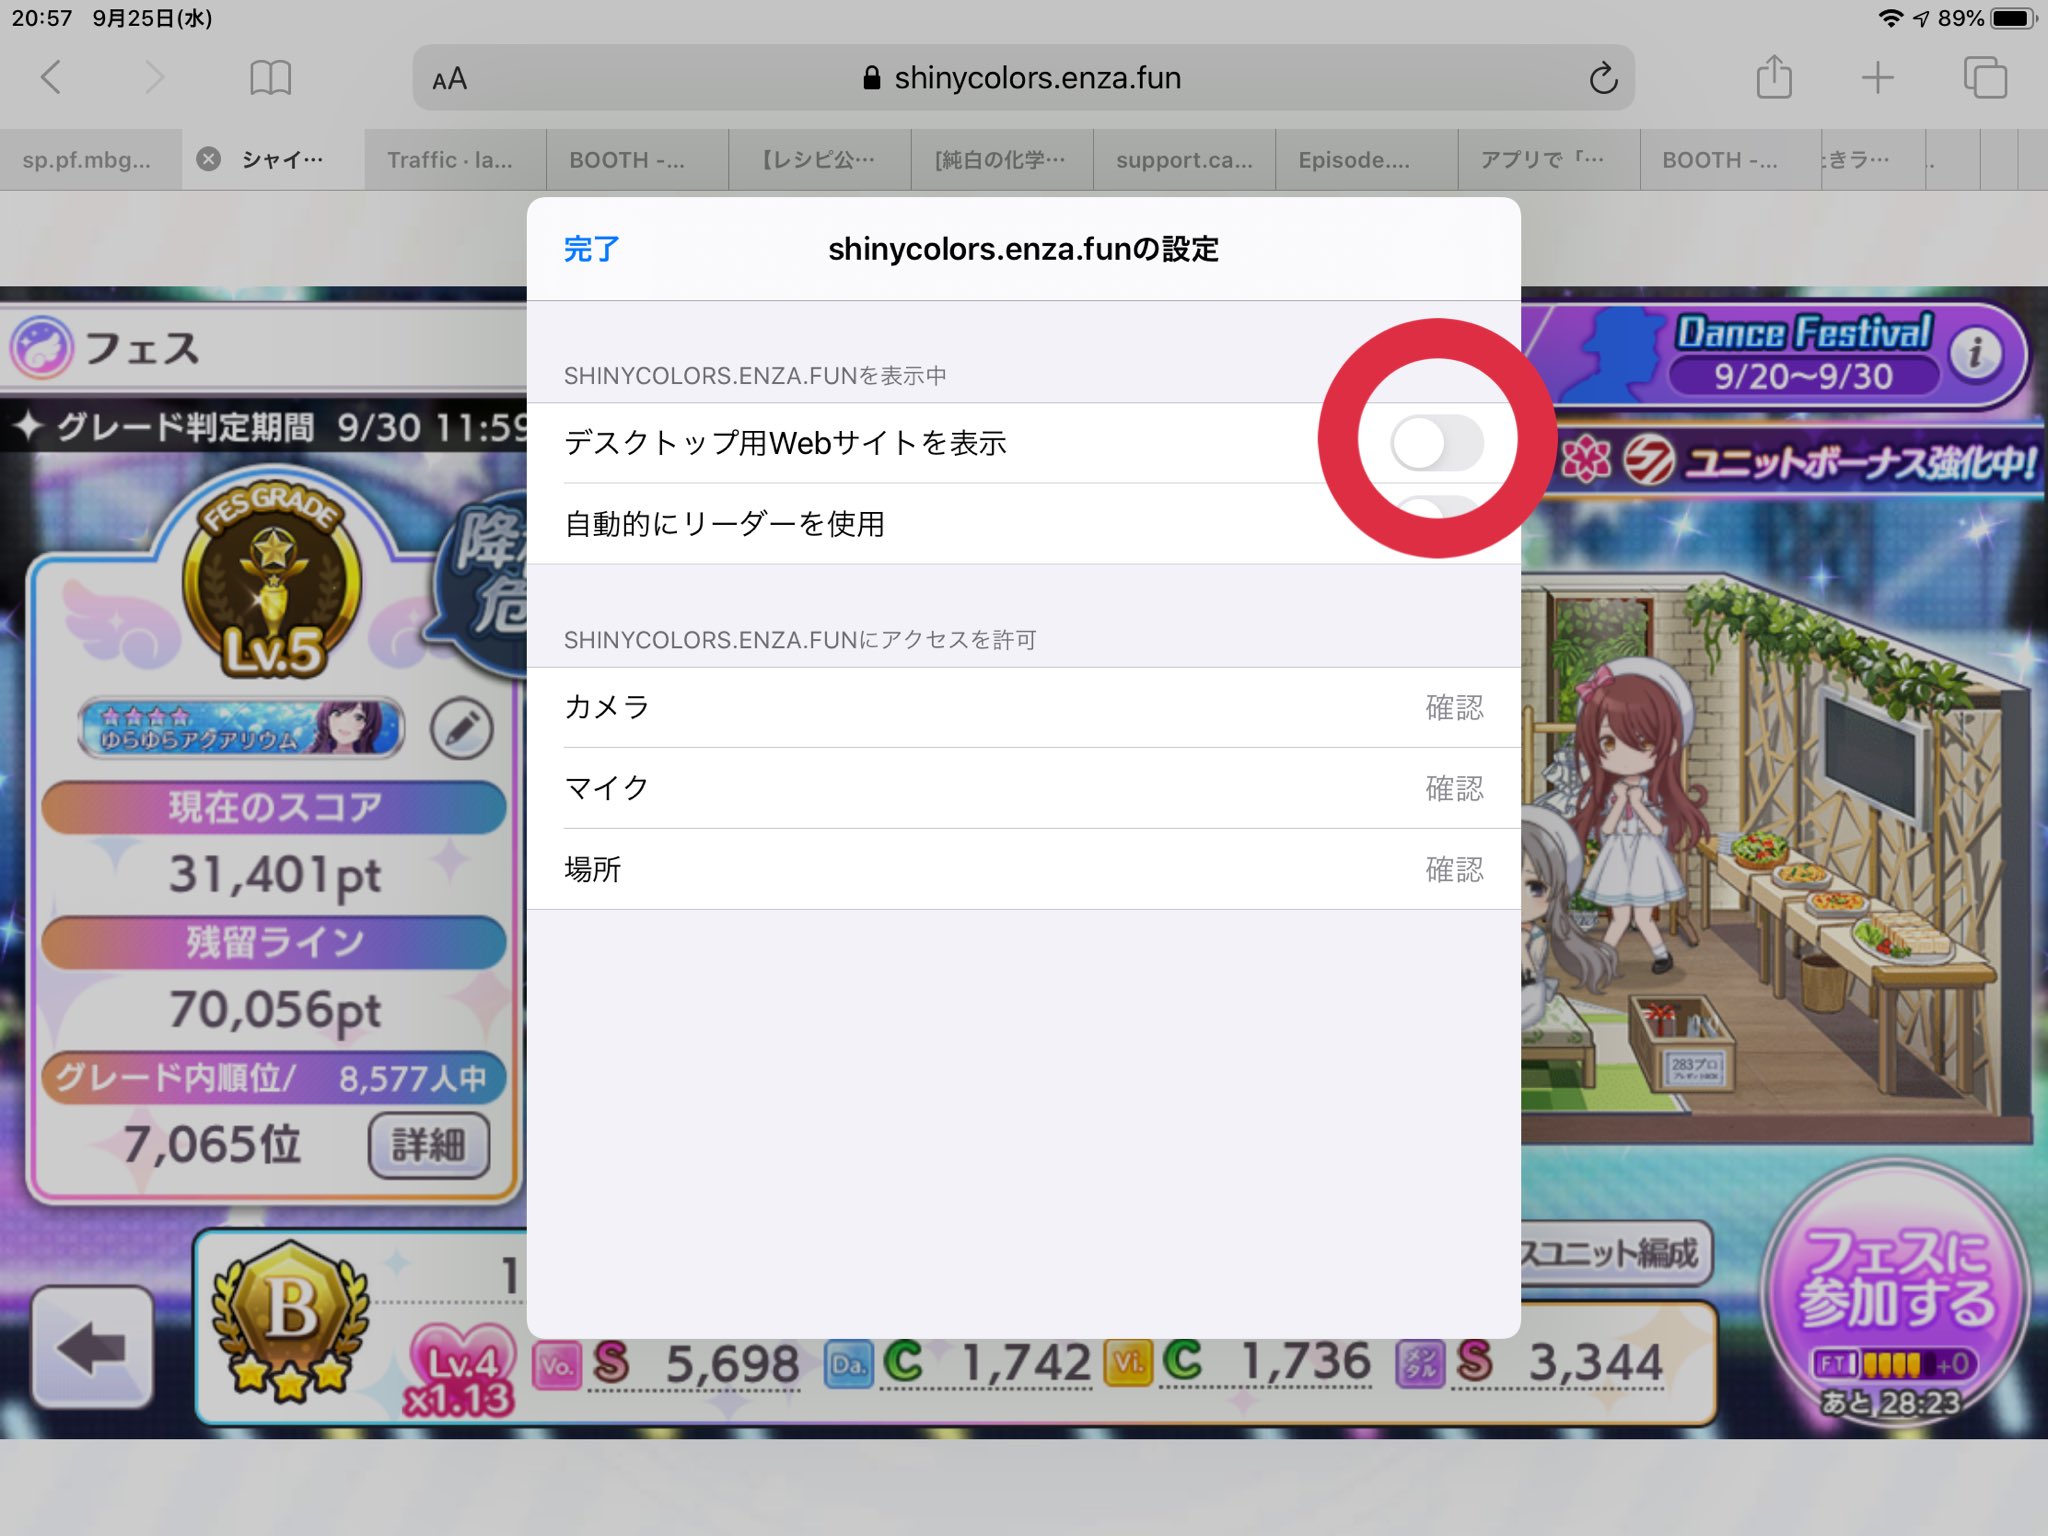This screenshot has height=1536, width=2048.
Task: Switch to 【レシピ公… tab
Action: (x=819, y=160)
